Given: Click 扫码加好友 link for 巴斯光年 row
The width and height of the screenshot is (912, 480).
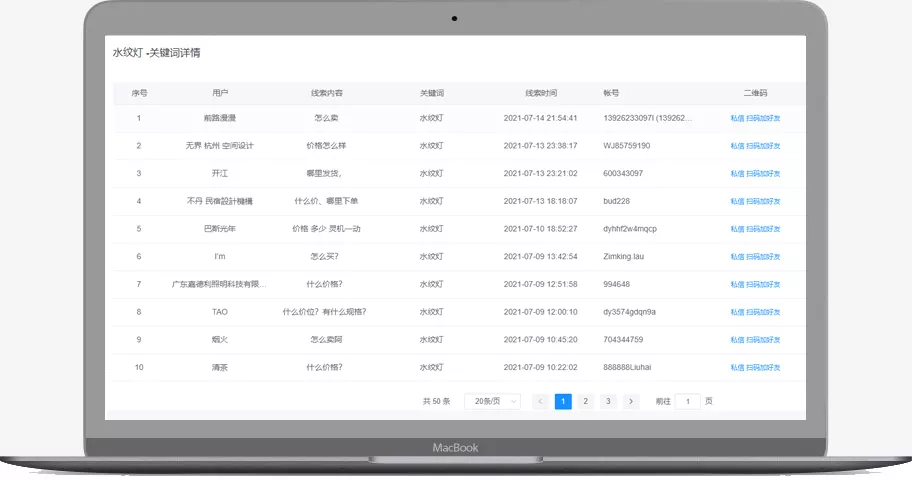Looking at the screenshot, I should [763, 229].
